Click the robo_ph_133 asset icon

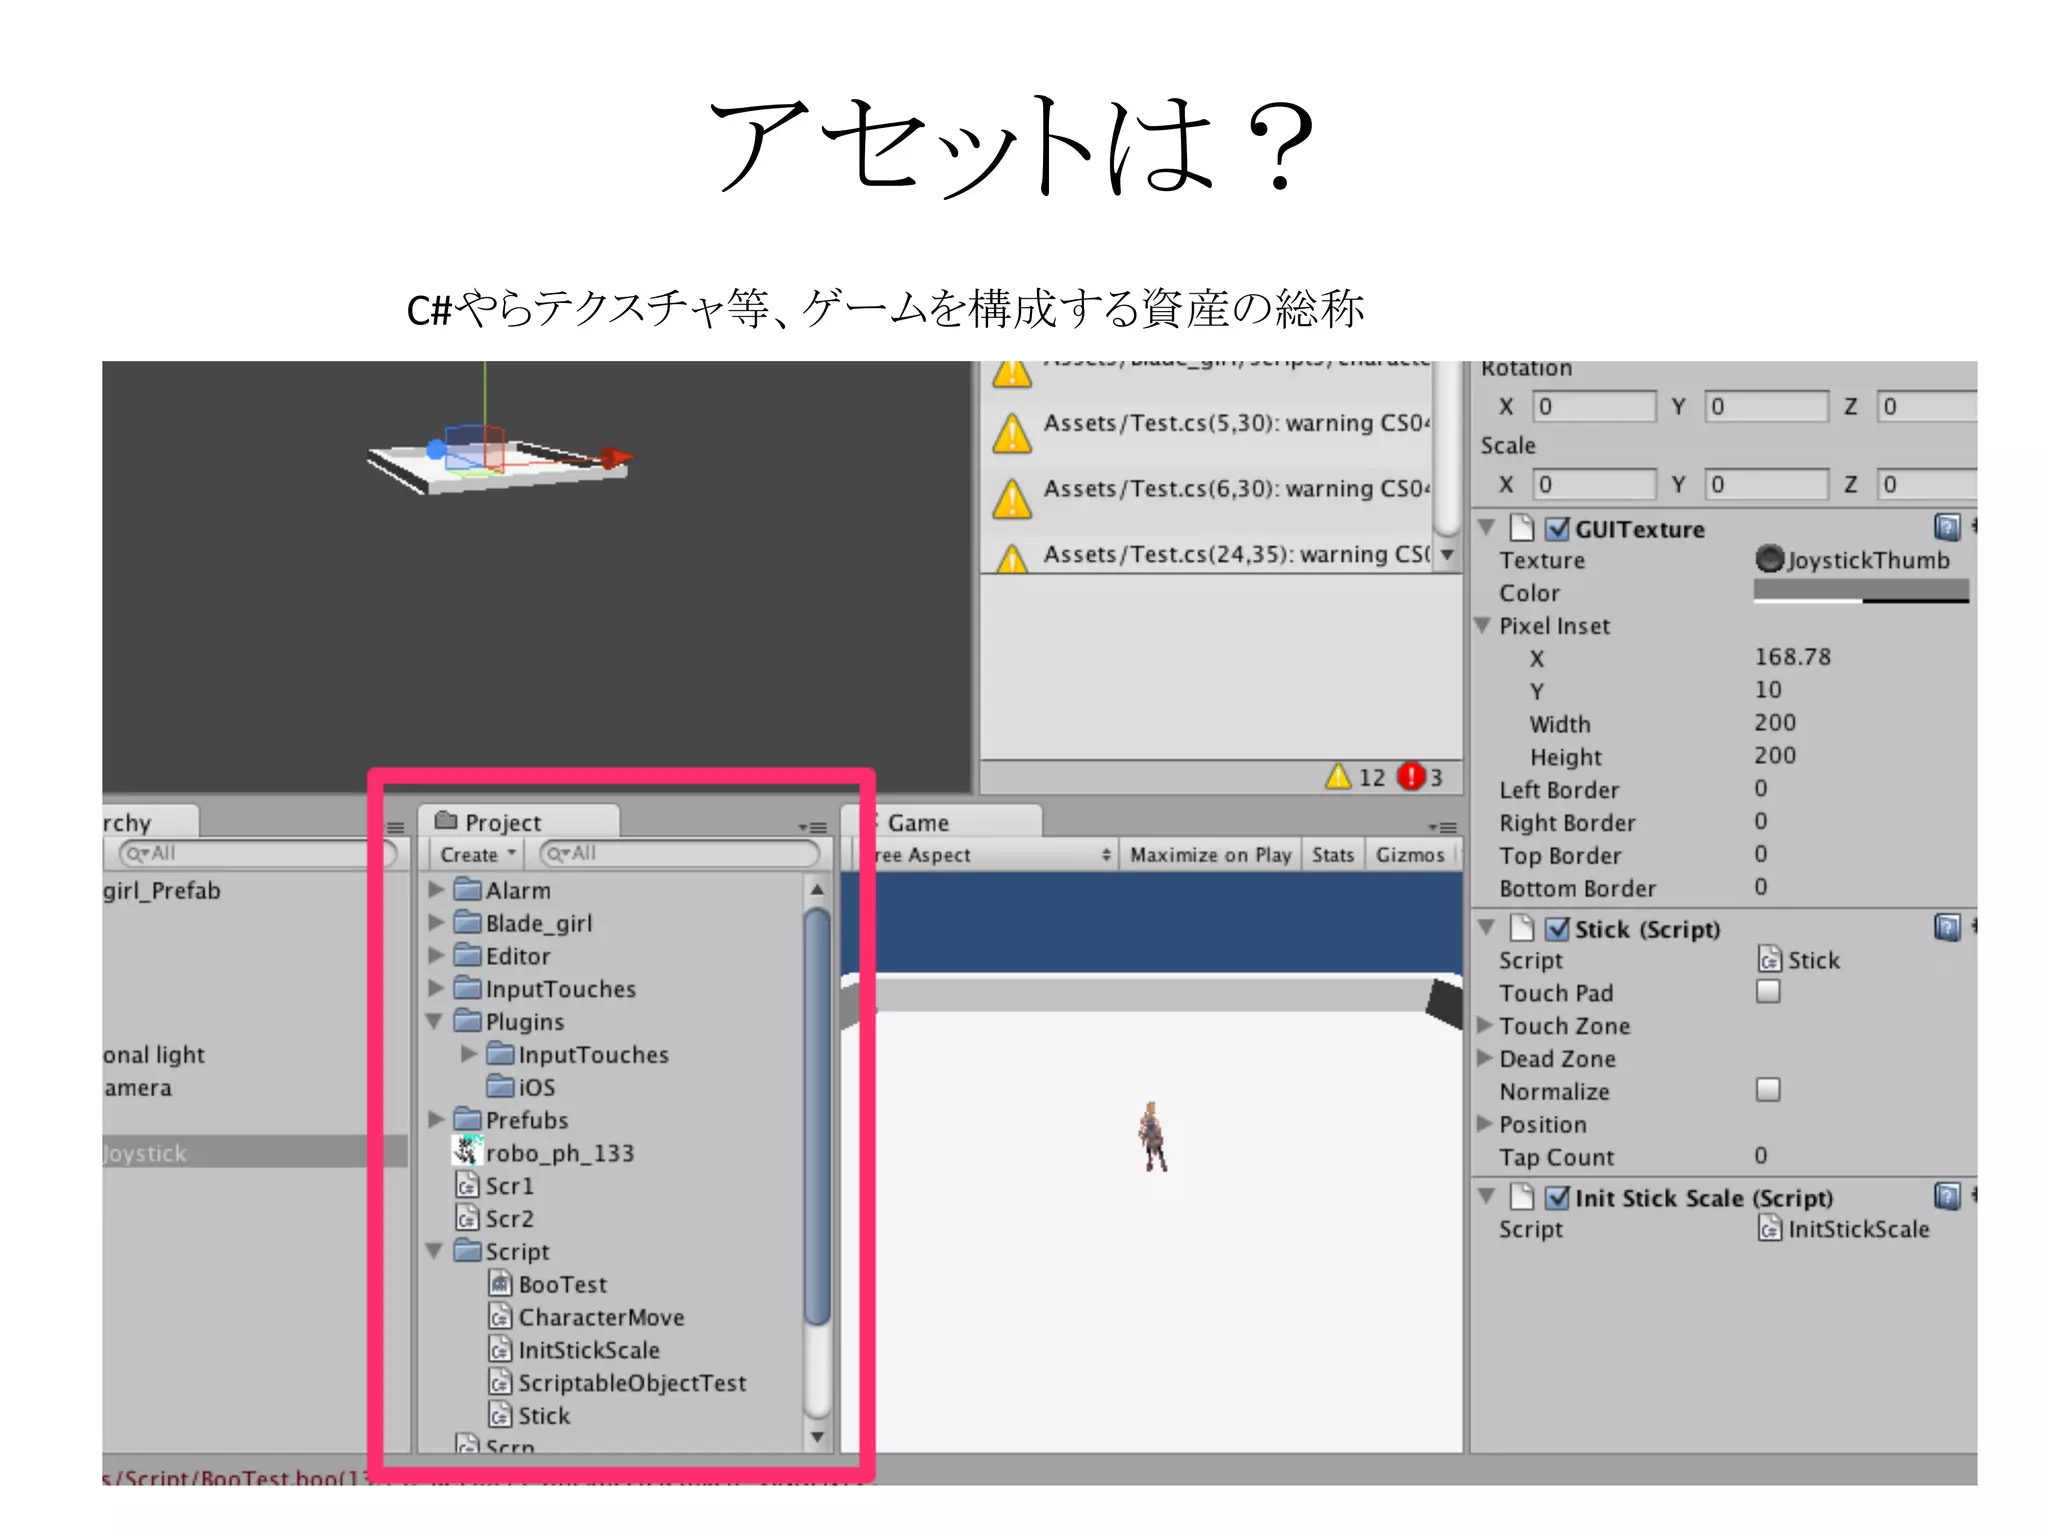pos(467,1152)
